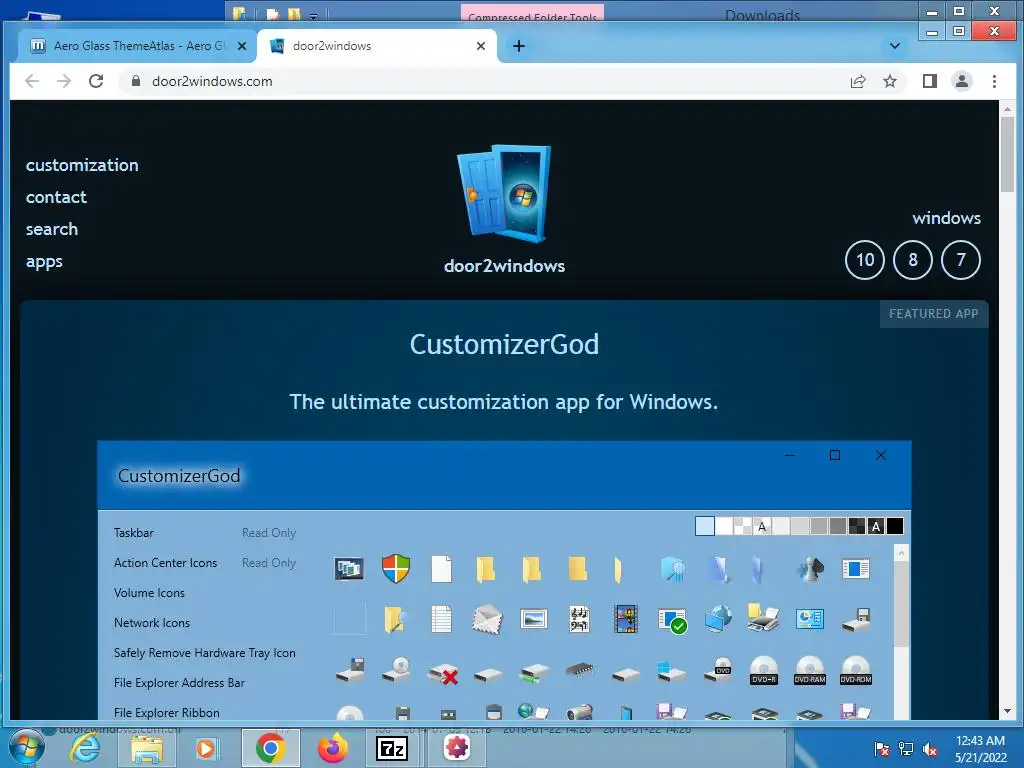Select the Windows 10 circle button
Image resolution: width=1024 pixels, height=768 pixels.
point(865,260)
